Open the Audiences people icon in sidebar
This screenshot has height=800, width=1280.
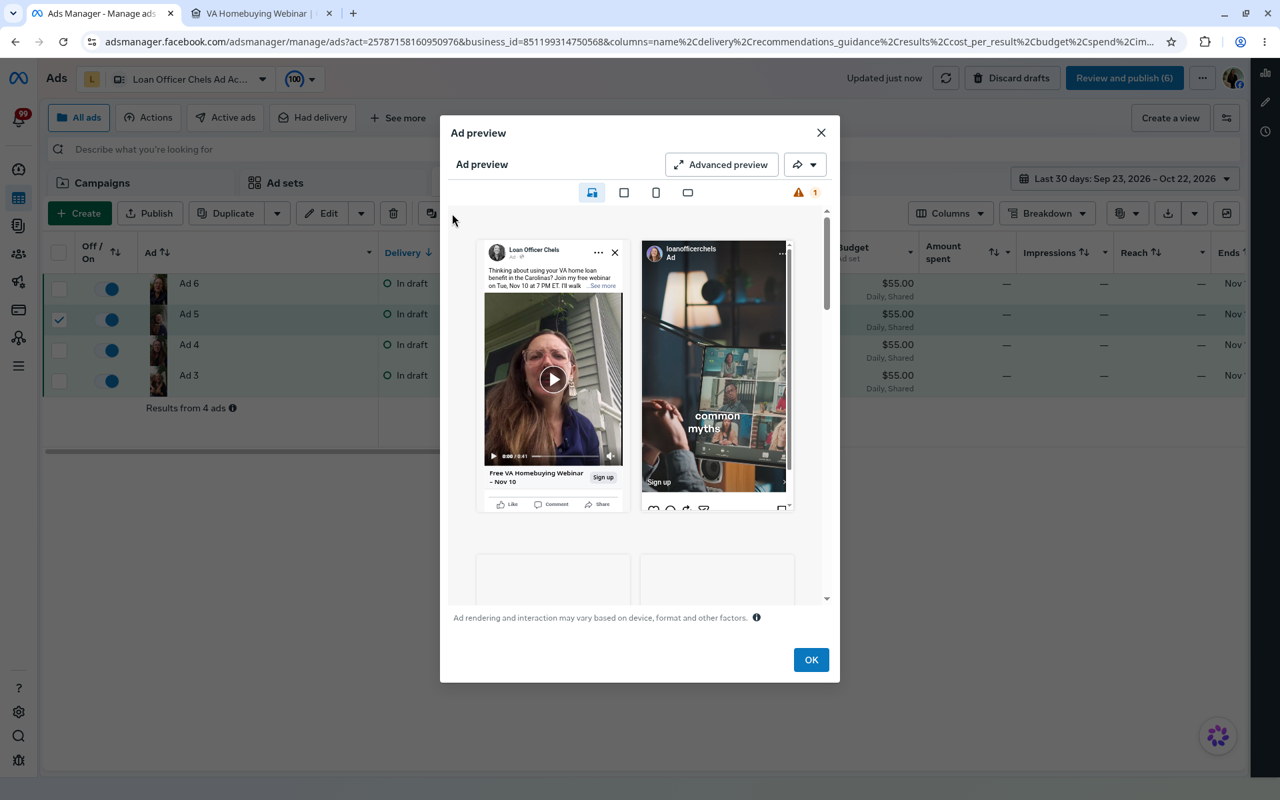pyautogui.click(x=18, y=254)
